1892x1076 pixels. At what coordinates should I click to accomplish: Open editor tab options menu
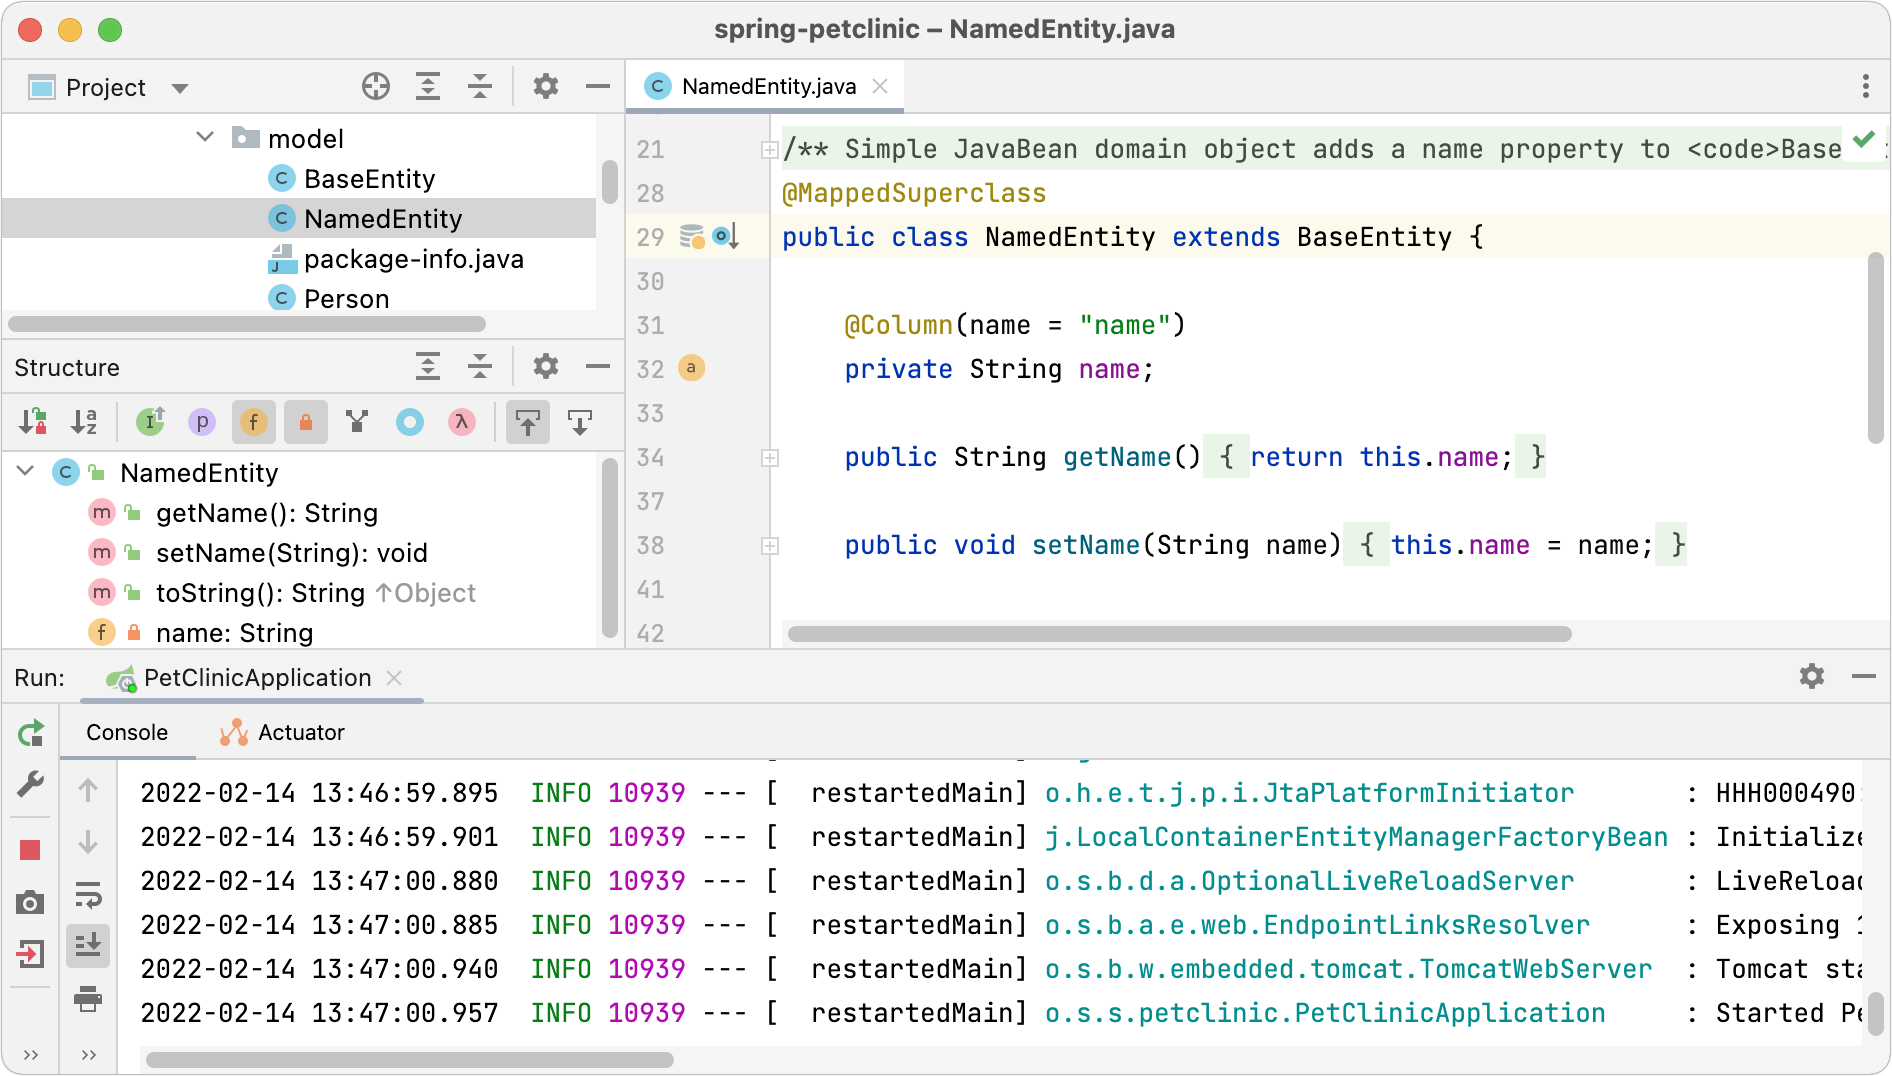1865,87
